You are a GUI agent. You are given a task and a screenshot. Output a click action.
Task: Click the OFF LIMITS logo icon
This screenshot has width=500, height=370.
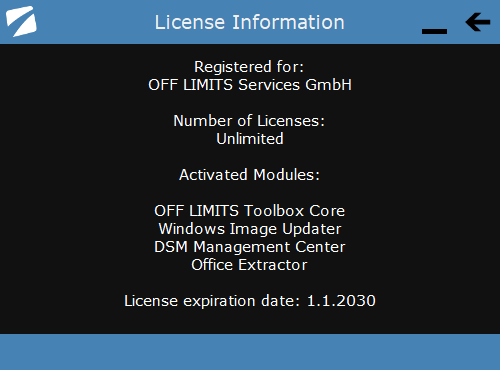(x=21, y=21)
